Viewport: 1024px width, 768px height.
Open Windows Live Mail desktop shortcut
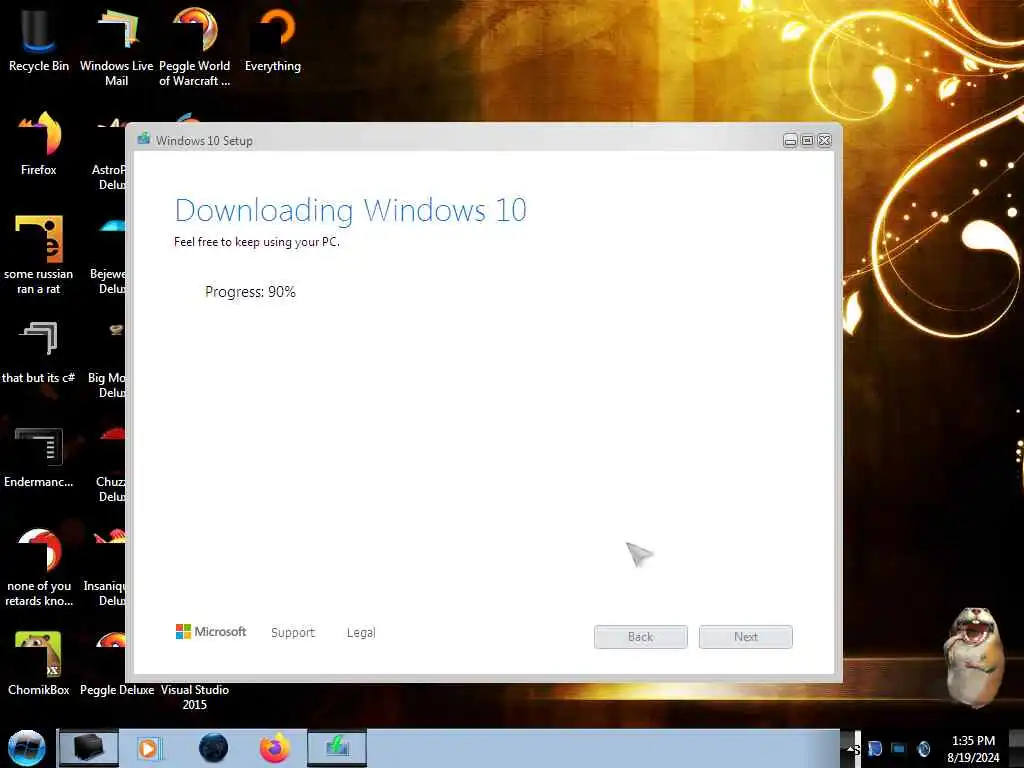coord(116,46)
